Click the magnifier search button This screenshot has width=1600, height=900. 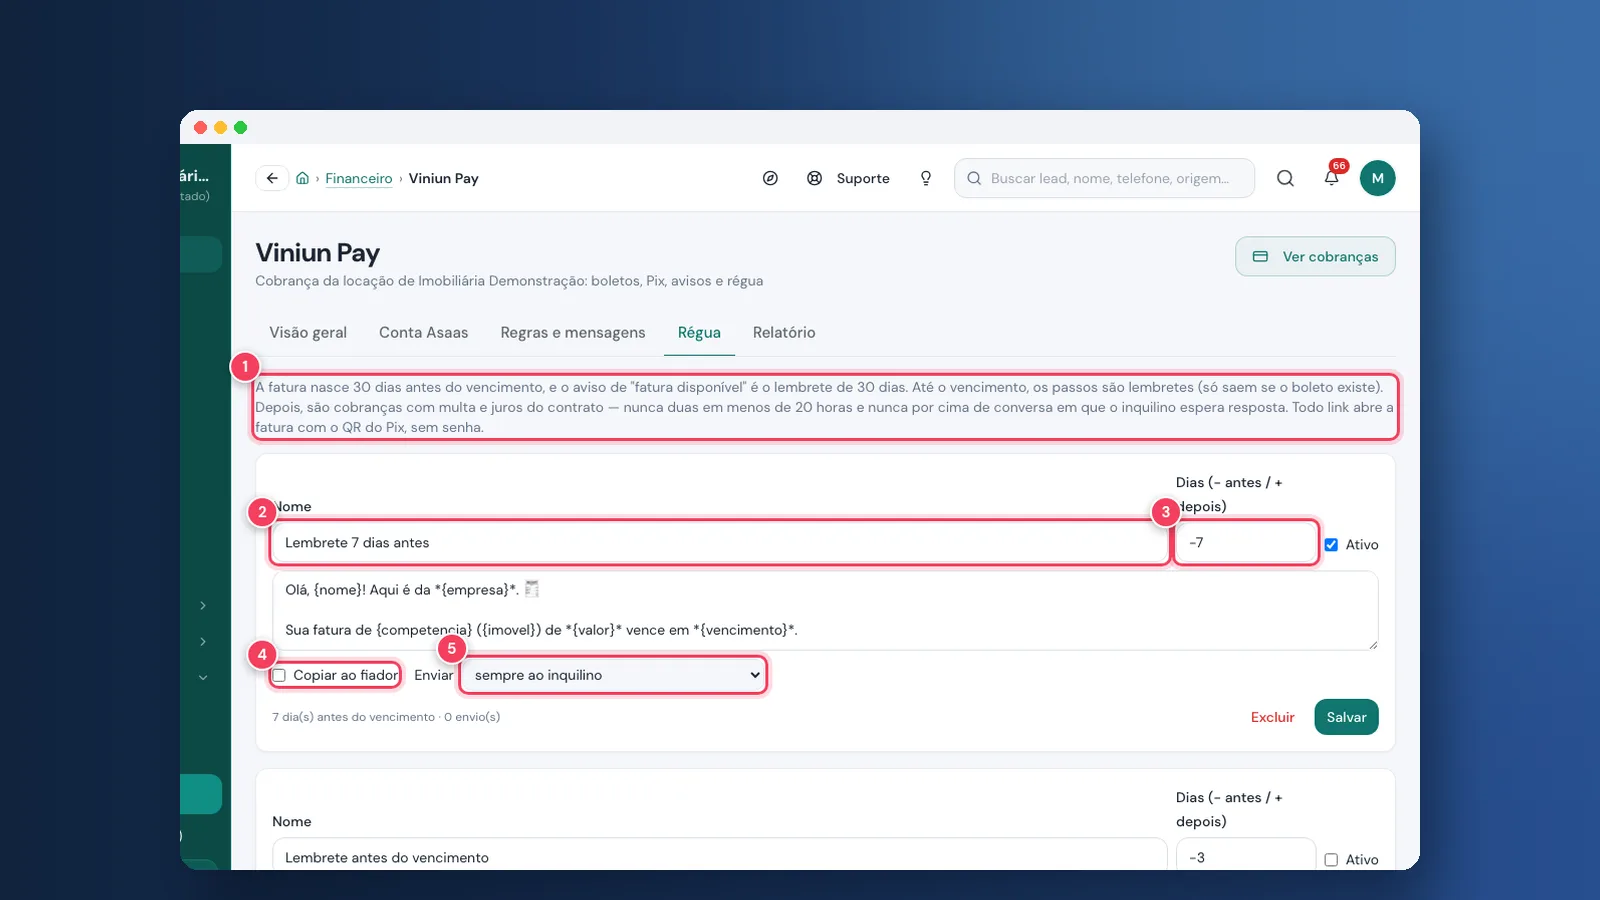(1286, 178)
